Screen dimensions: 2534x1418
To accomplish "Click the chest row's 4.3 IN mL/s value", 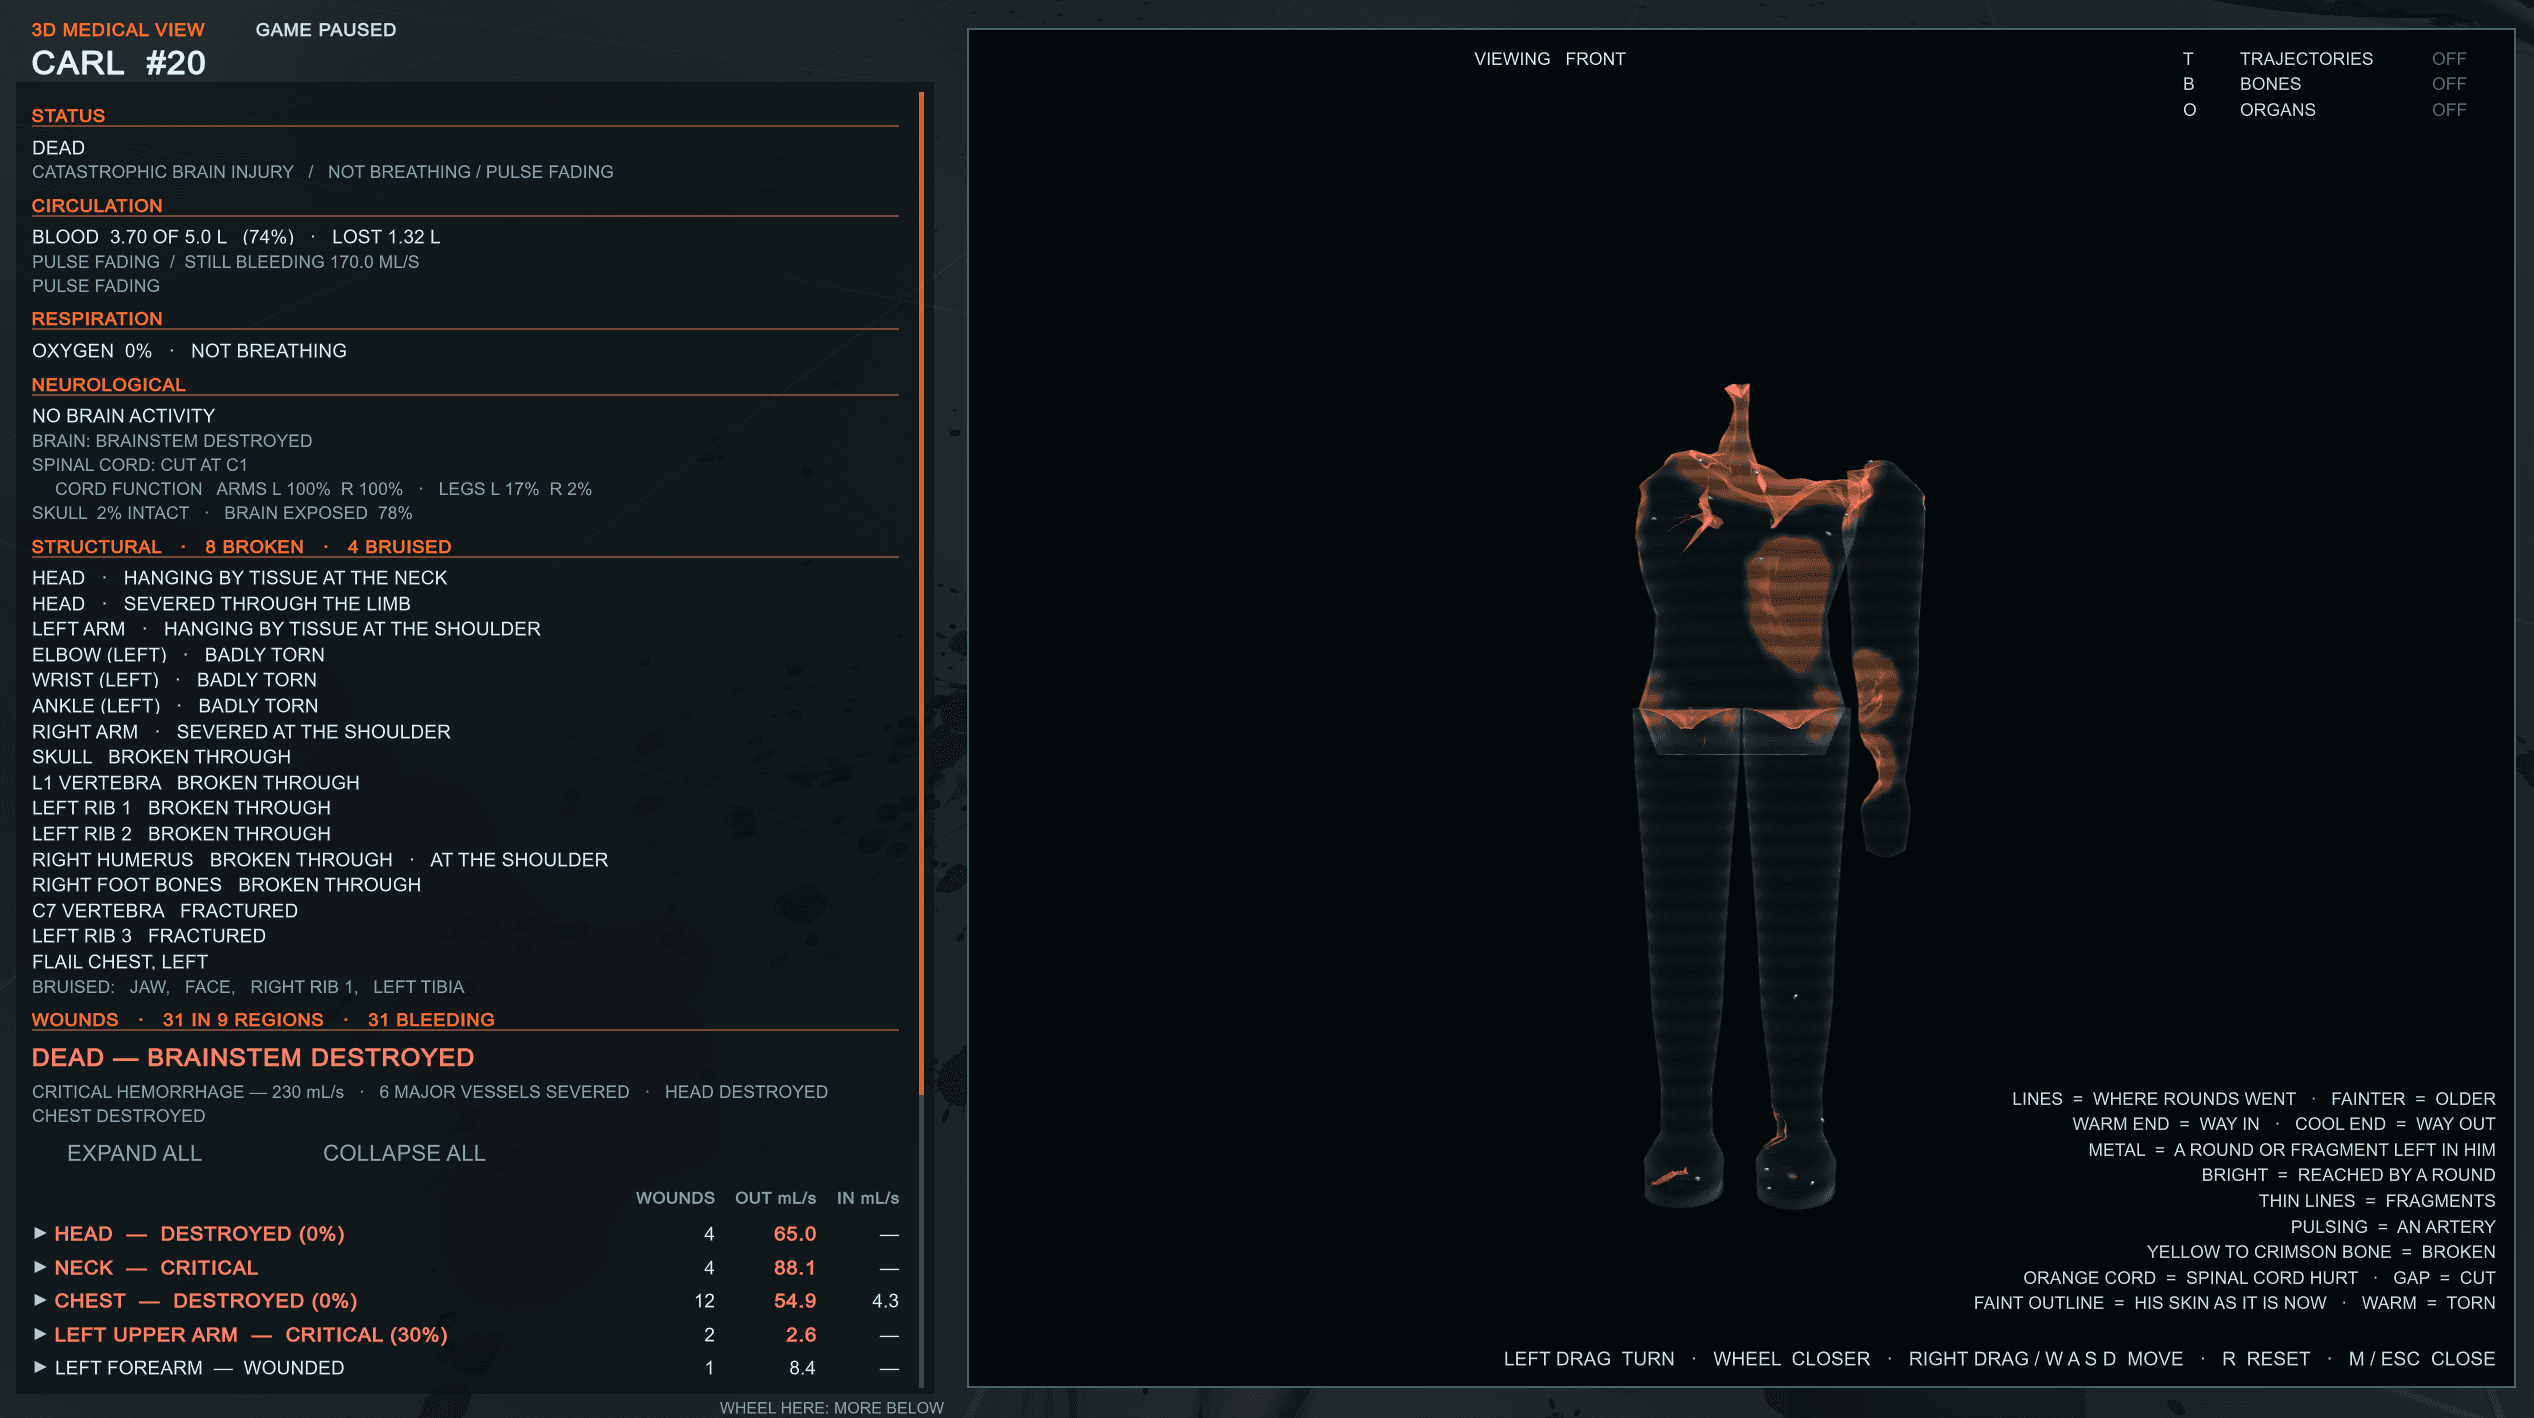I will 885,1301.
